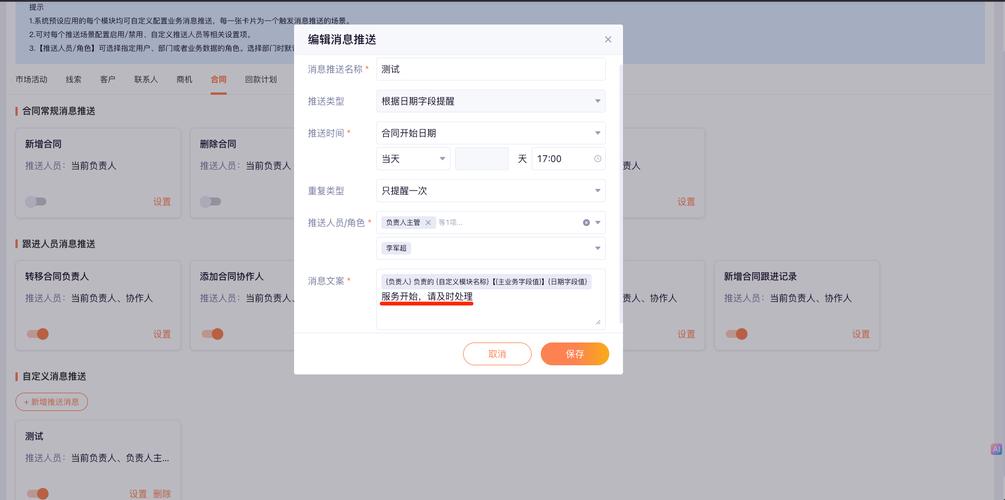Remove the 负责人主管 tag via its x
Image resolution: width=1005 pixels, height=500 pixels.
point(428,222)
